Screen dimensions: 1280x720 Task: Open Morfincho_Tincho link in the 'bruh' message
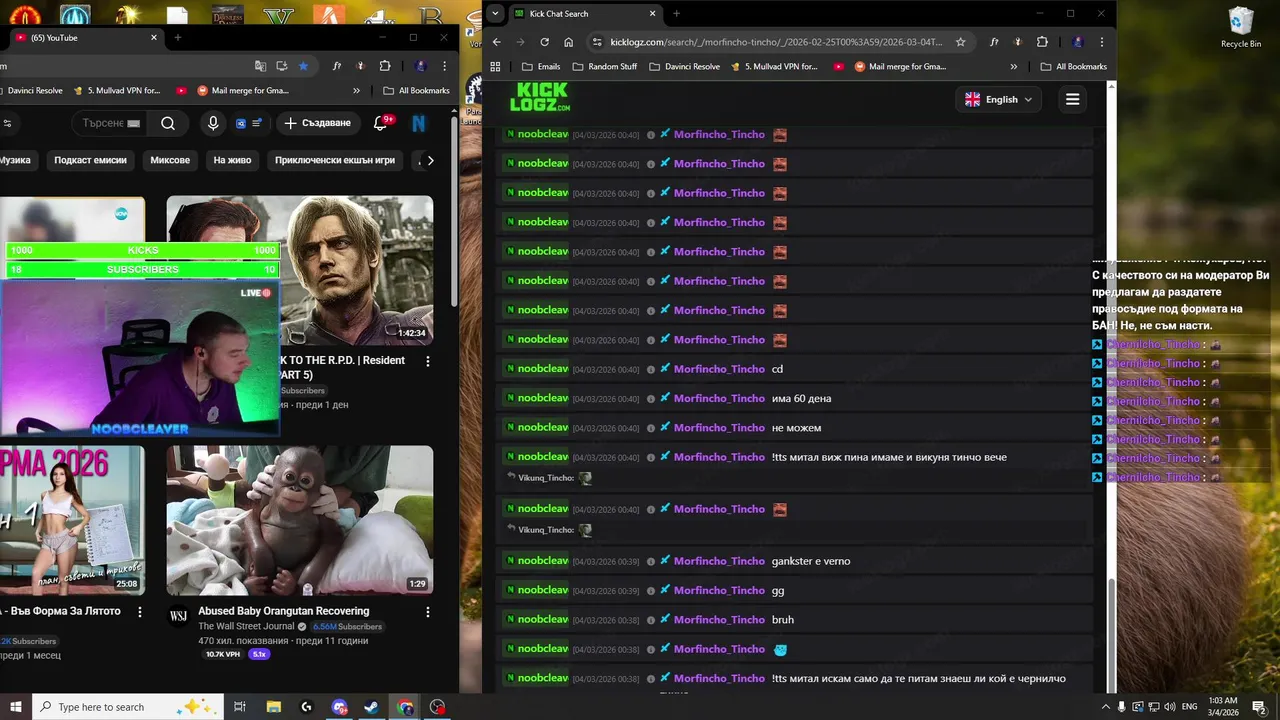[x=719, y=620]
